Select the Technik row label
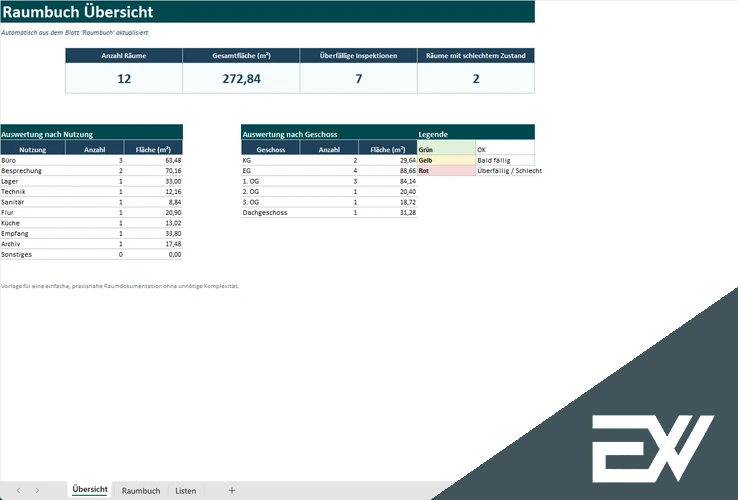Image resolution: width=738 pixels, height=500 pixels. [x=32, y=191]
